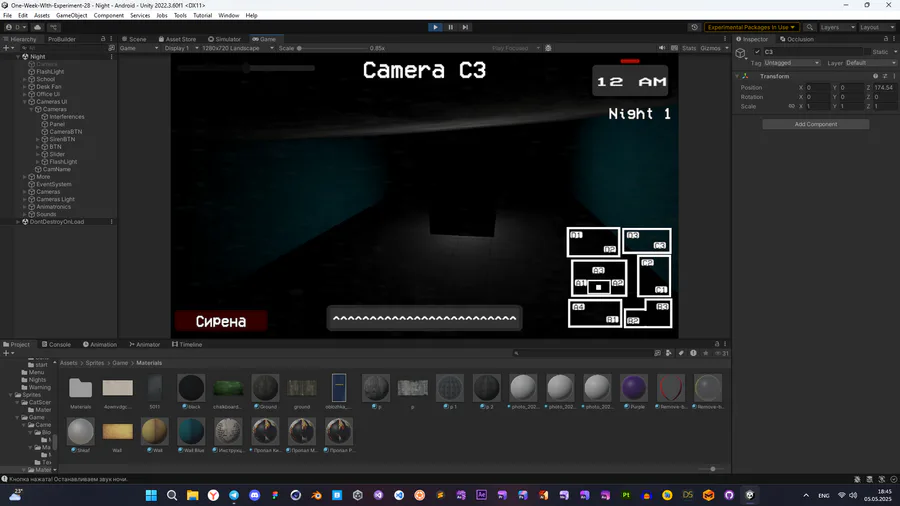This screenshot has width=900, height=506.
Task: Toggle Gizmos in the Game view
Action: coord(710,48)
